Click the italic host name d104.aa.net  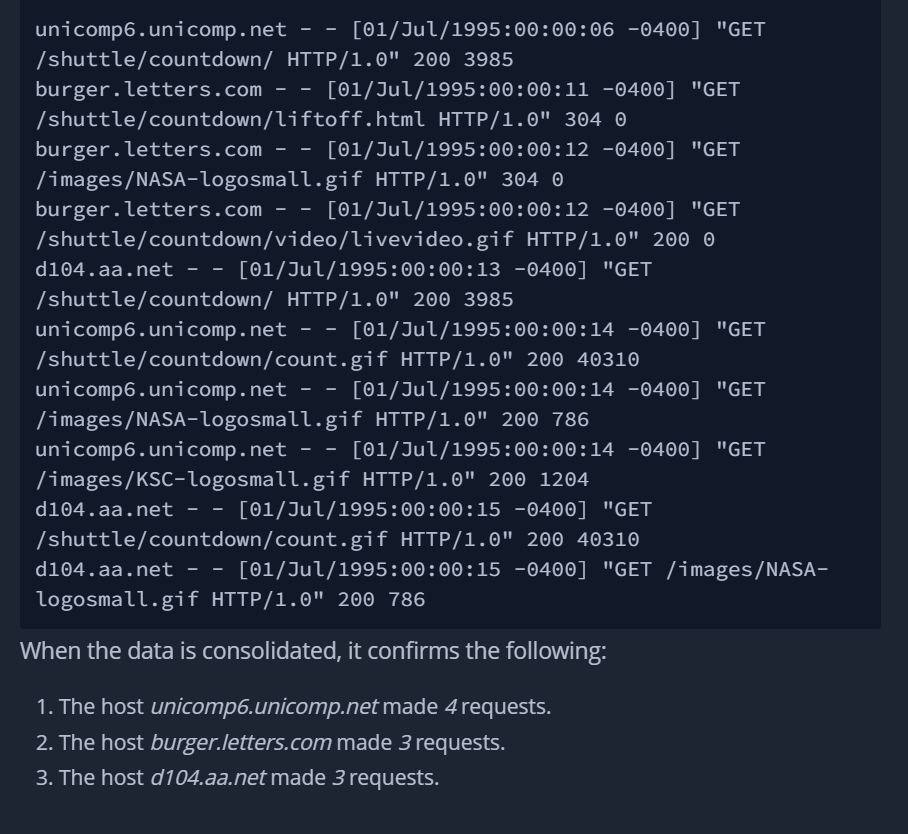click(208, 778)
